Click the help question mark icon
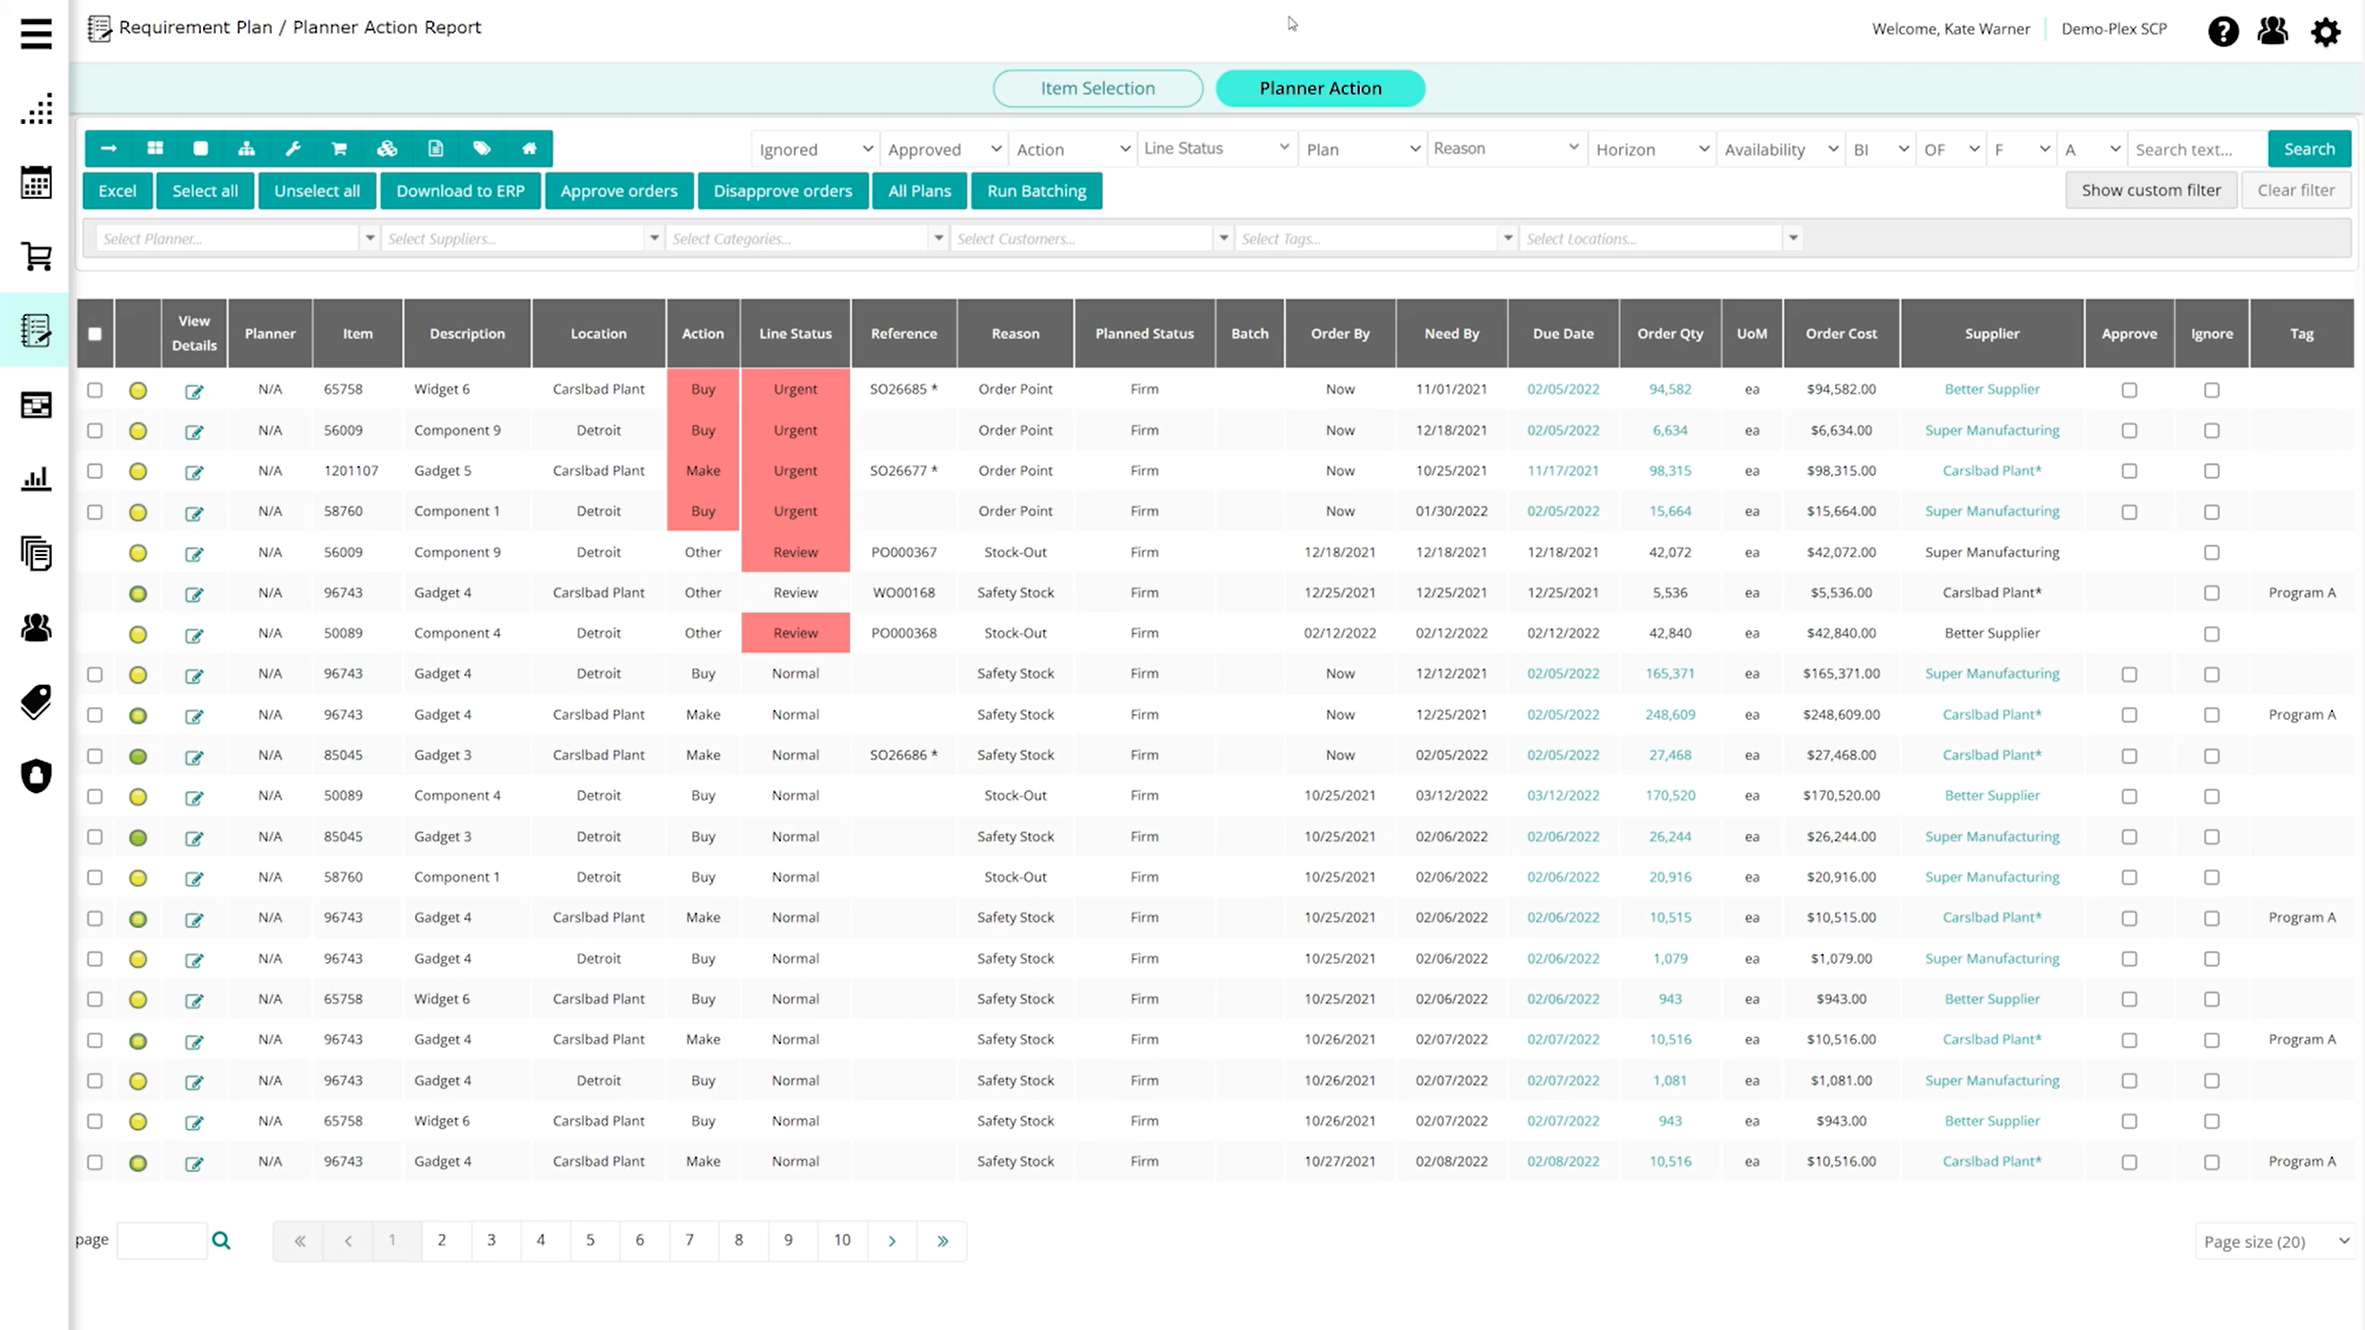This screenshot has height=1330, width=2365. pos(2222,31)
